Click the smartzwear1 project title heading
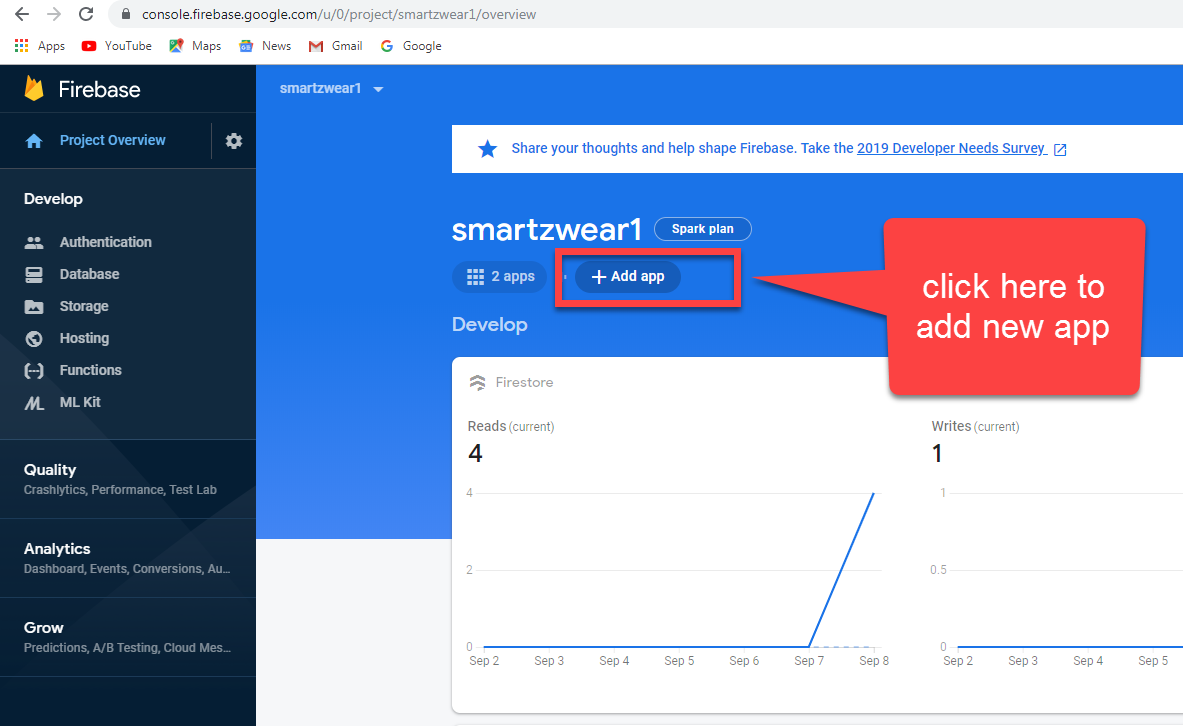1183x726 pixels. 546,229
